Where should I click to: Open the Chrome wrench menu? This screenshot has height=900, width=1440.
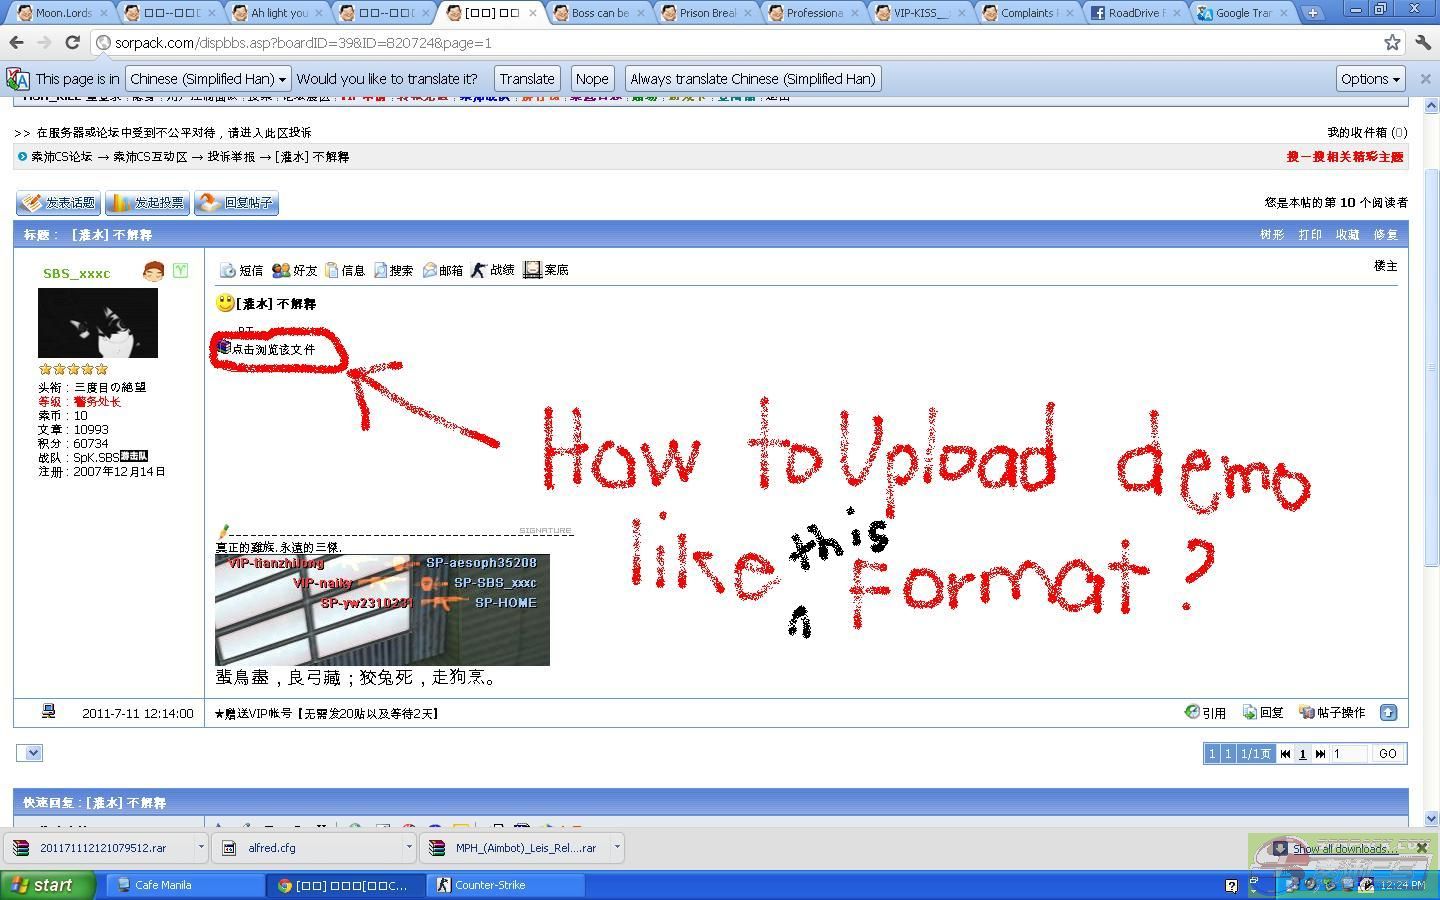1423,42
